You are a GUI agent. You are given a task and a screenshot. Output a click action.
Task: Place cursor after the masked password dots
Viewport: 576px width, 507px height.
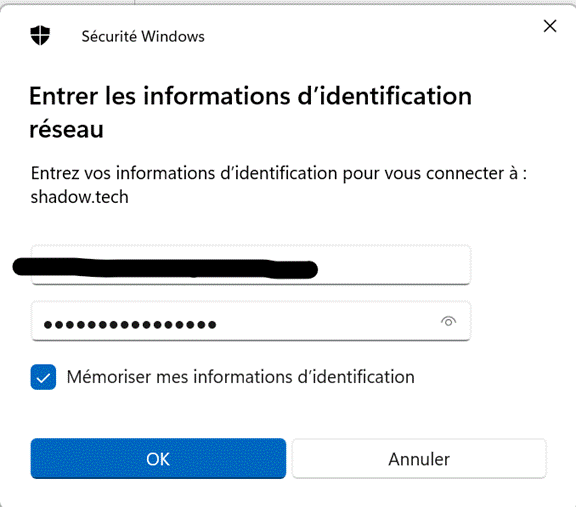pos(220,324)
